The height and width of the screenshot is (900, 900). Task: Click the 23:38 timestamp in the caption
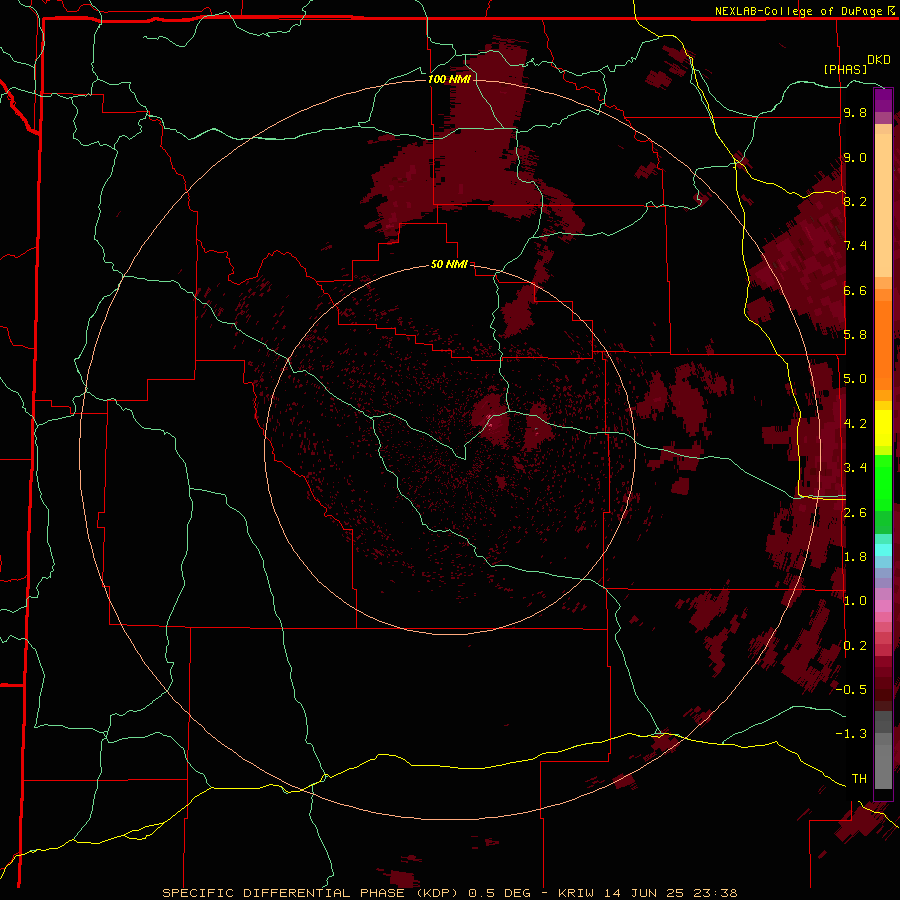[715, 893]
